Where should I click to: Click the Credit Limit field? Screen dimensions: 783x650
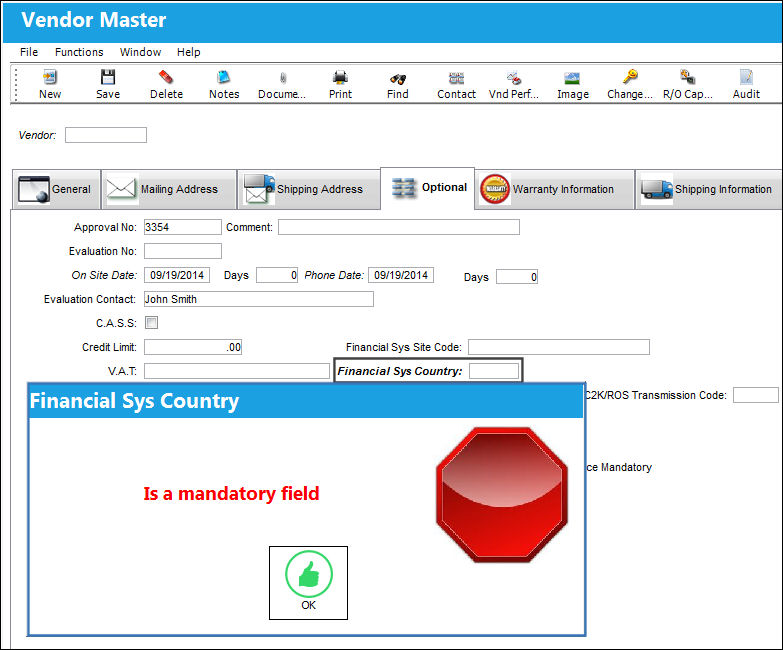click(193, 347)
